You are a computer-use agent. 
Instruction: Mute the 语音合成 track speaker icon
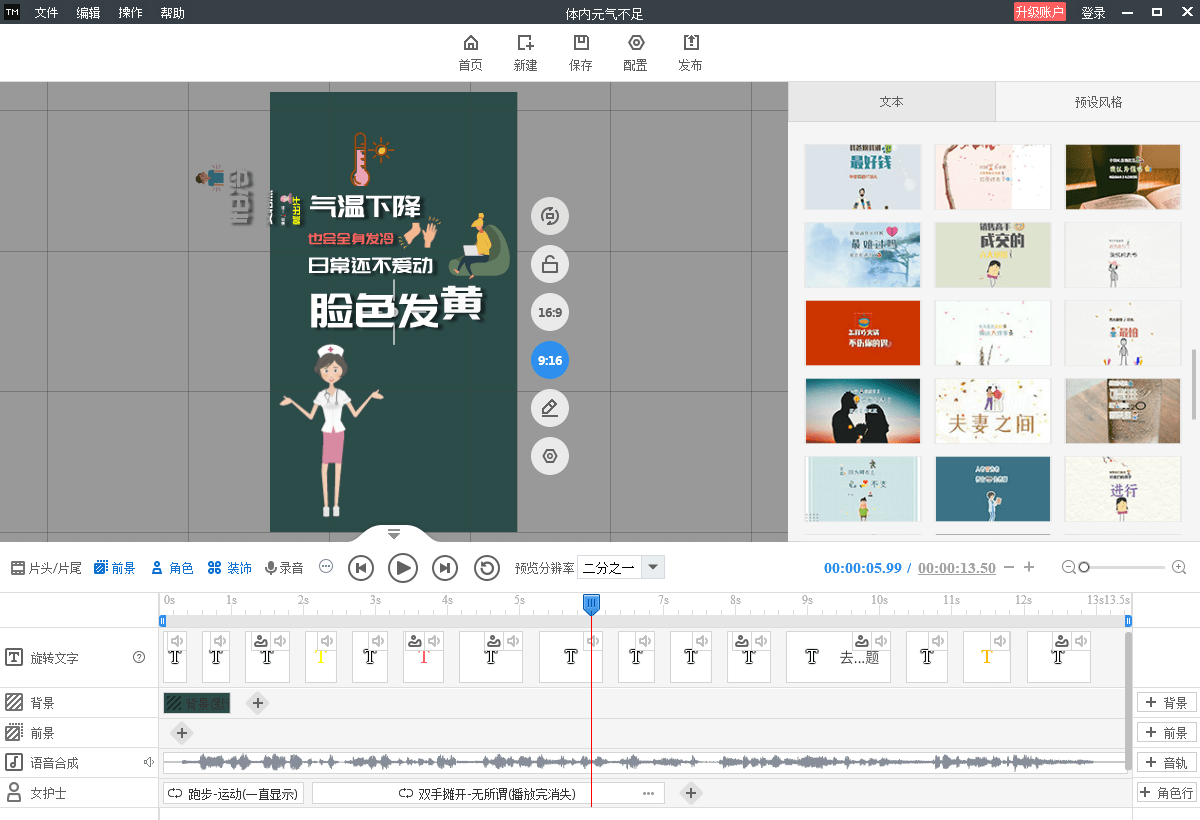(149, 762)
